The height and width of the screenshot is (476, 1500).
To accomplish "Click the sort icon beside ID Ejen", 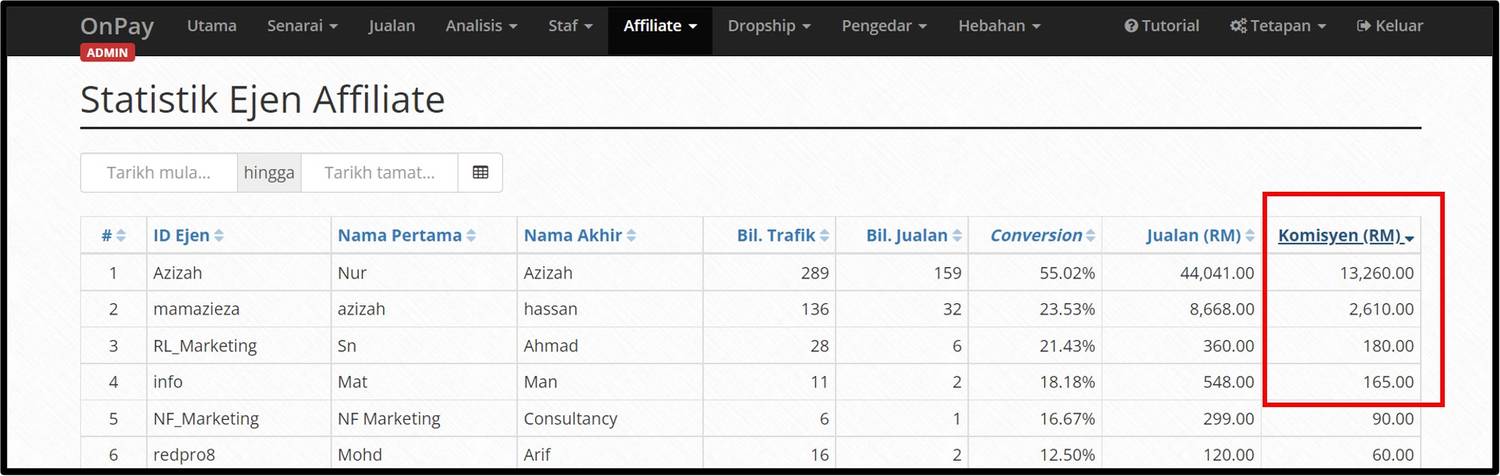I will point(219,236).
